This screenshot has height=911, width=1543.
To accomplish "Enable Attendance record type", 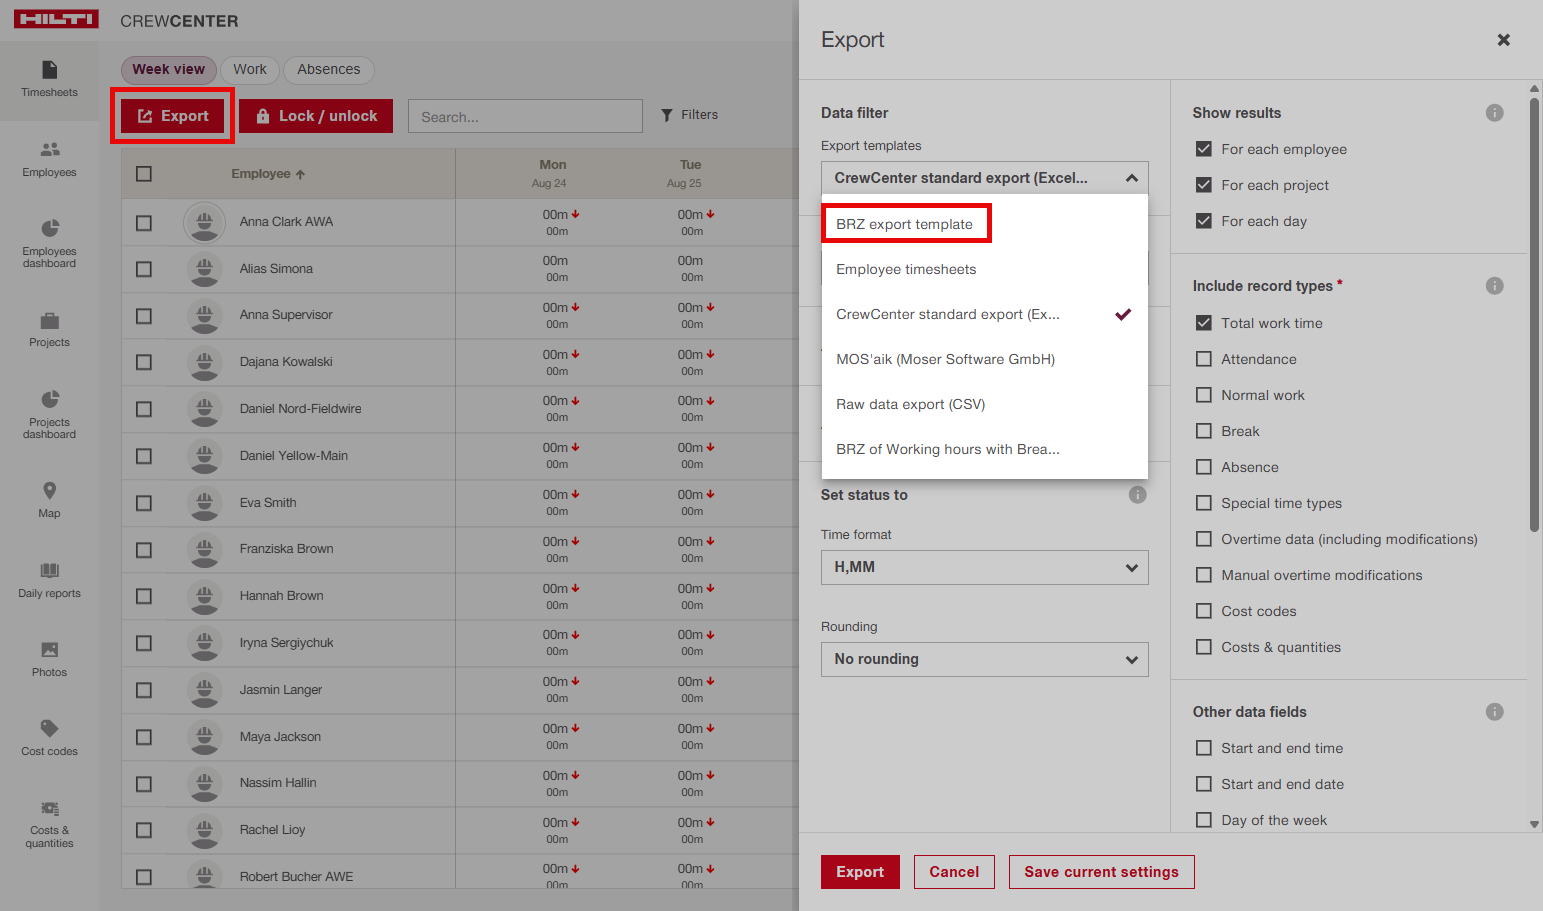I will pyautogui.click(x=1204, y=359).
